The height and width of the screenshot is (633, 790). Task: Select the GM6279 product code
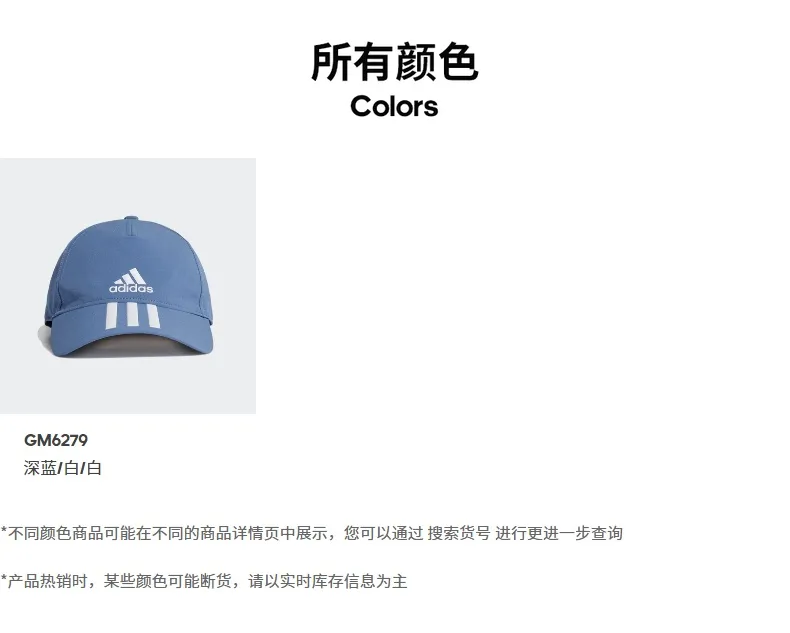click(x=56, y=440)
